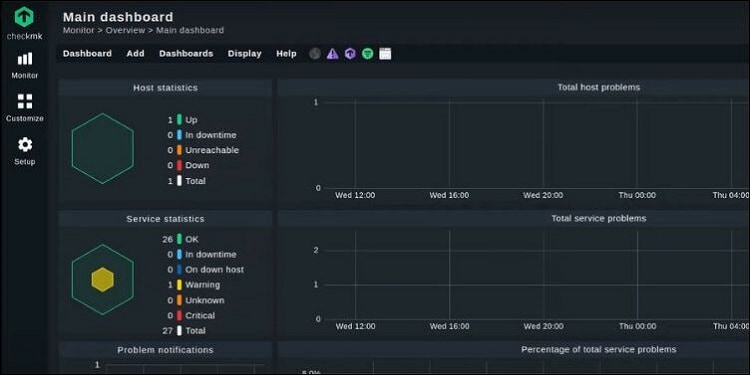Screen dimensions: 750x375
Task: Click the purple warning triangle icon
Action: pos(332,54)
